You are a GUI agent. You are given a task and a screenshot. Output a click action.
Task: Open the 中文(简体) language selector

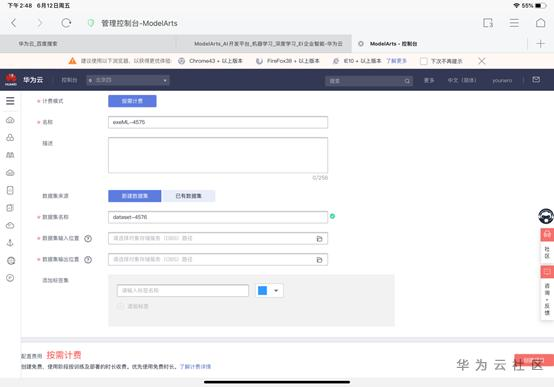[x=462, y=80]
